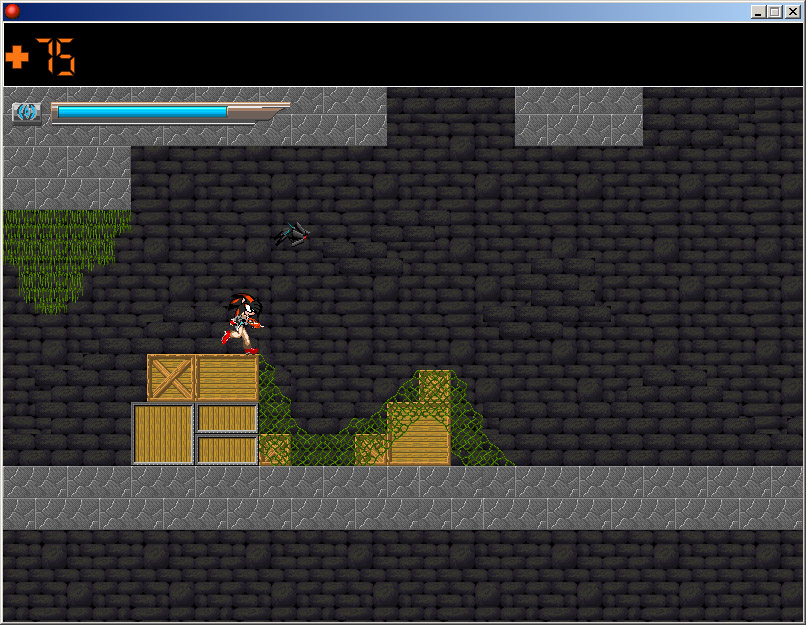Close the game window
Image resolution: width=806 pixels, height=625 pixels.
(x=792, y=11)
